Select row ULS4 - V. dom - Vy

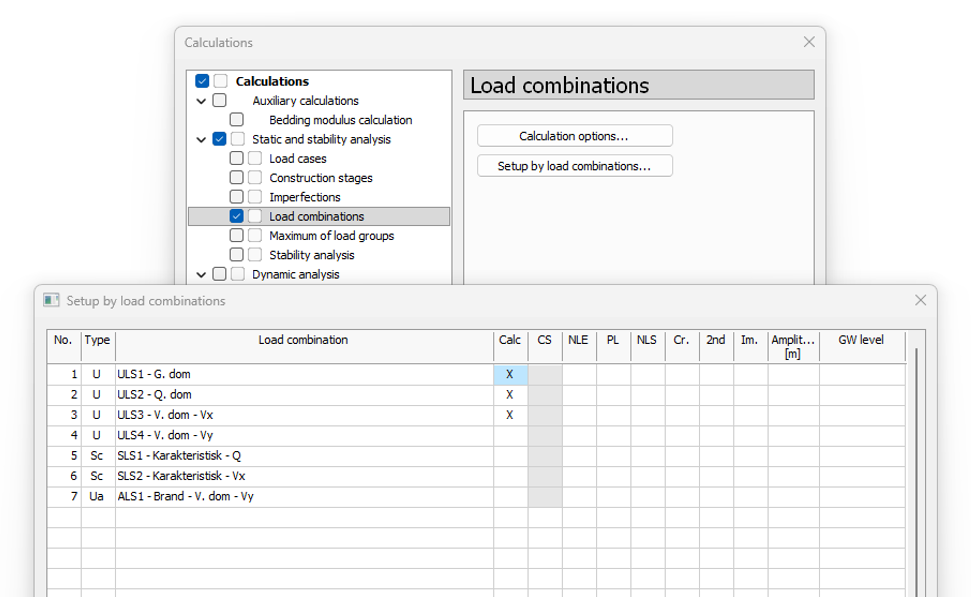pyautogui.click(x=304, y=435)
